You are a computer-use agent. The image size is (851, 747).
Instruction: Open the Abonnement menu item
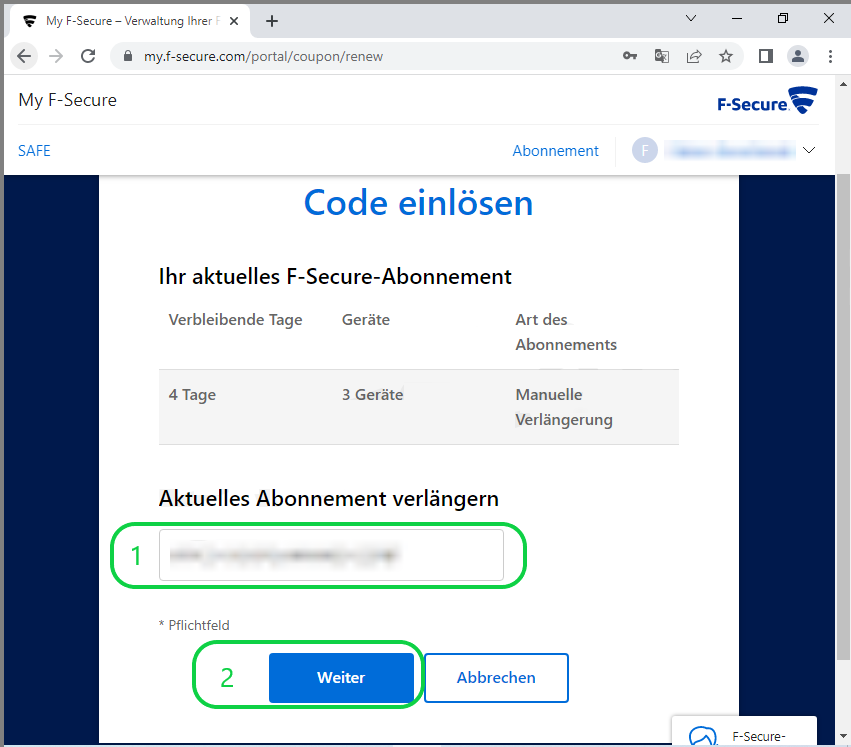pos(555,151)
